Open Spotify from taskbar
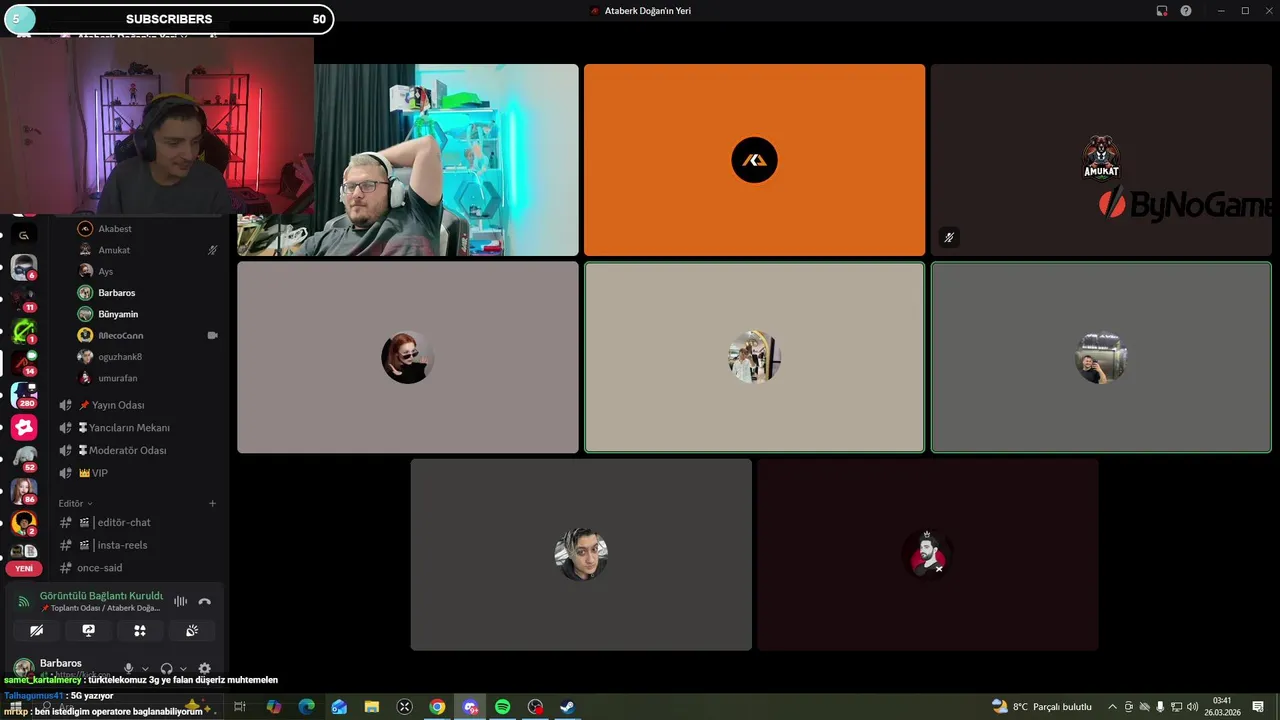The height and width of the screenshot is (720, 1280). (503, 707)
